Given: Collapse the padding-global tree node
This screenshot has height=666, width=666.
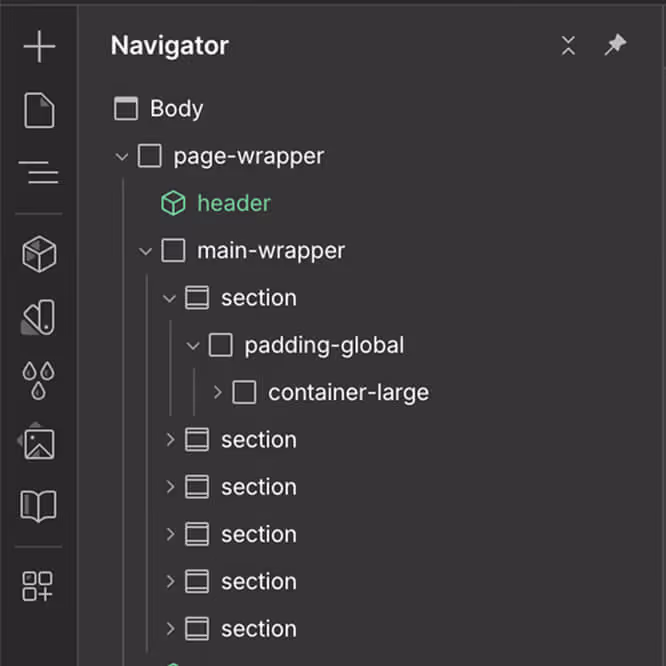Looking at the screenshot, I should point(193,346).
